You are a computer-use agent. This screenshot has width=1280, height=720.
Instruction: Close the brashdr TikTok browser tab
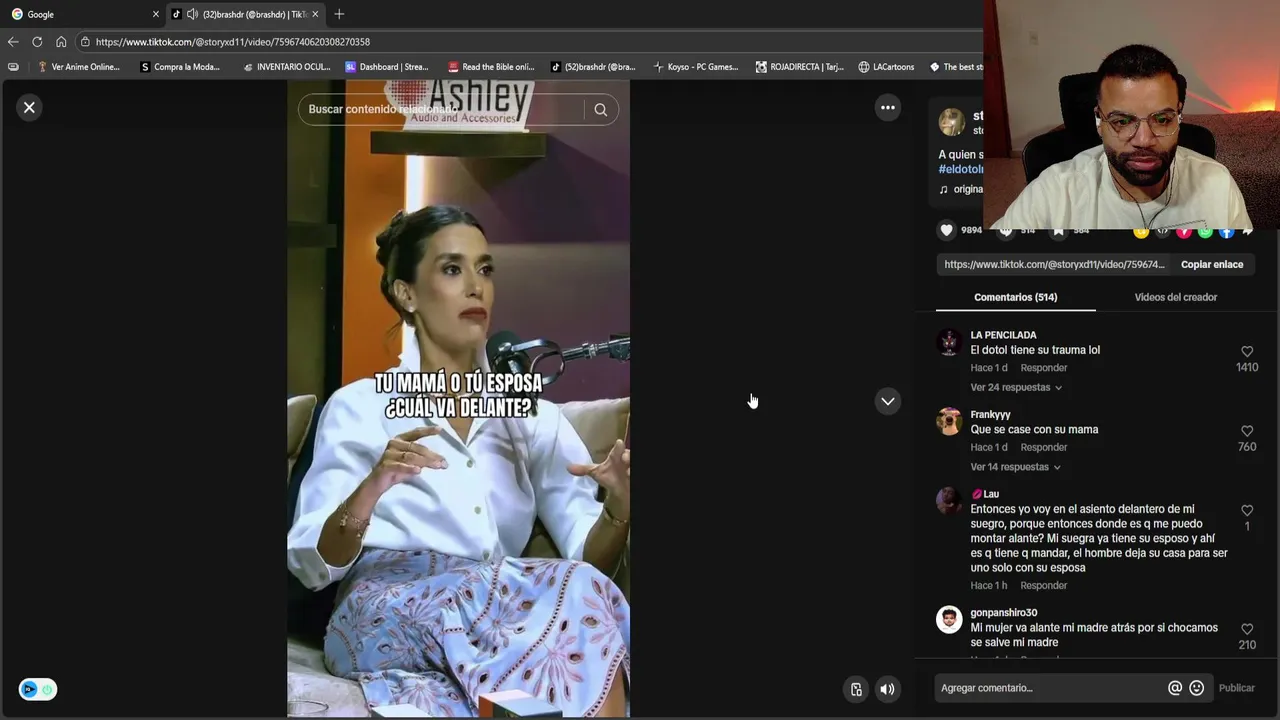tap(315, 14)
